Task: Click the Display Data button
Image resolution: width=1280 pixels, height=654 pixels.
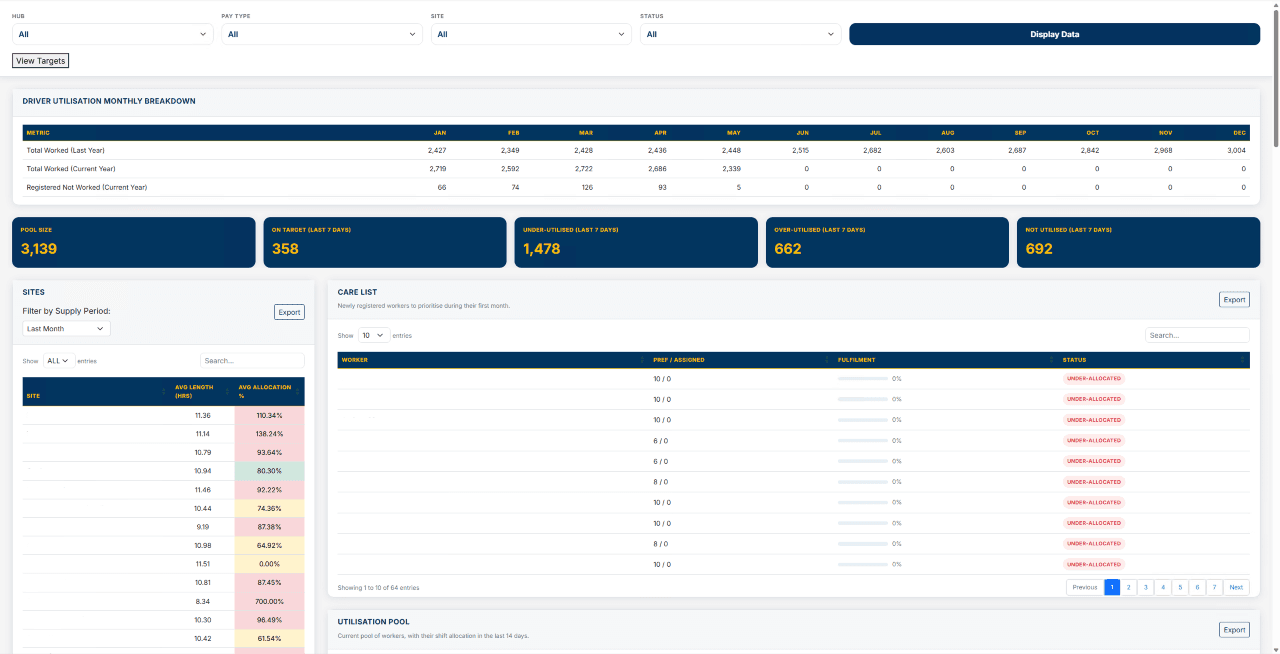Action: pos(1054,34)
